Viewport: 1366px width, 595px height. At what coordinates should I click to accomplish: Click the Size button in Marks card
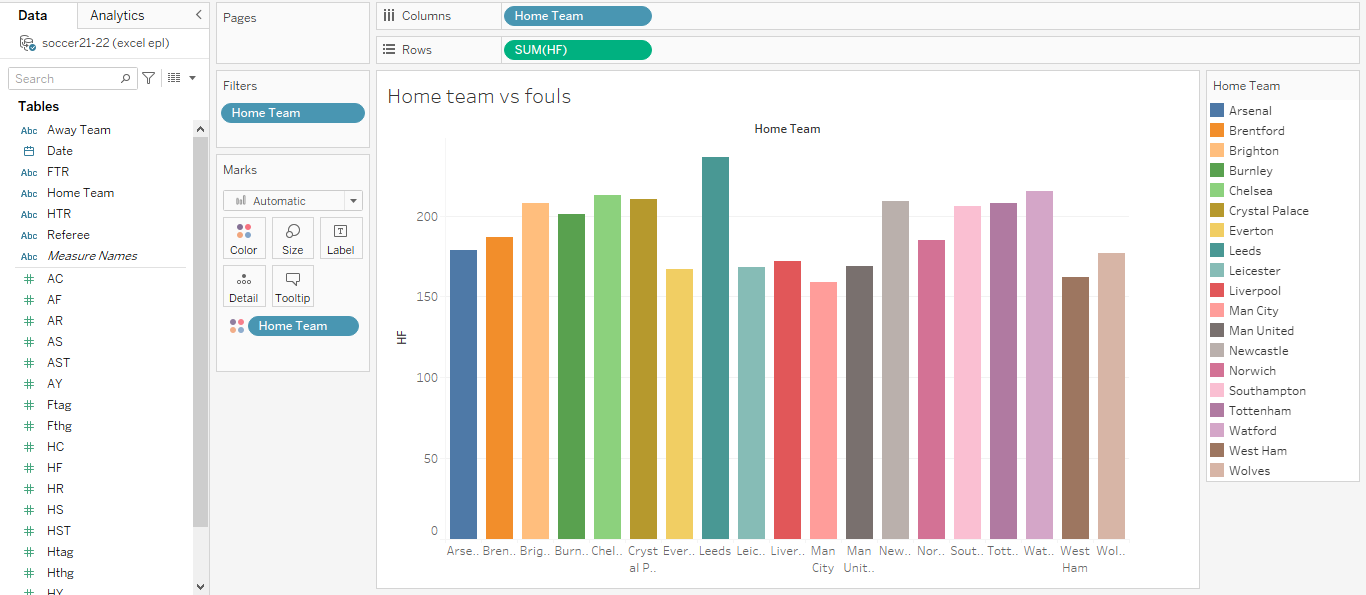coord(292,237)
